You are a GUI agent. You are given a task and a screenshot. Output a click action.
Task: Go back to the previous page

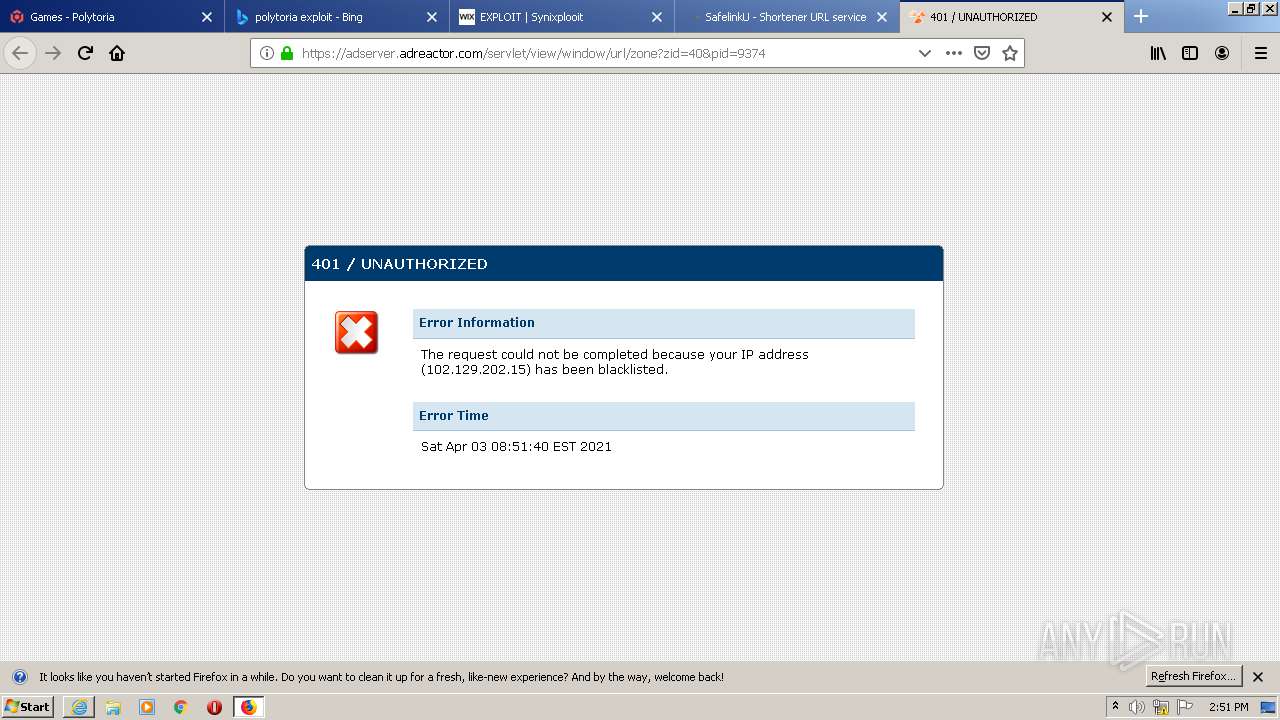[20, 53]
